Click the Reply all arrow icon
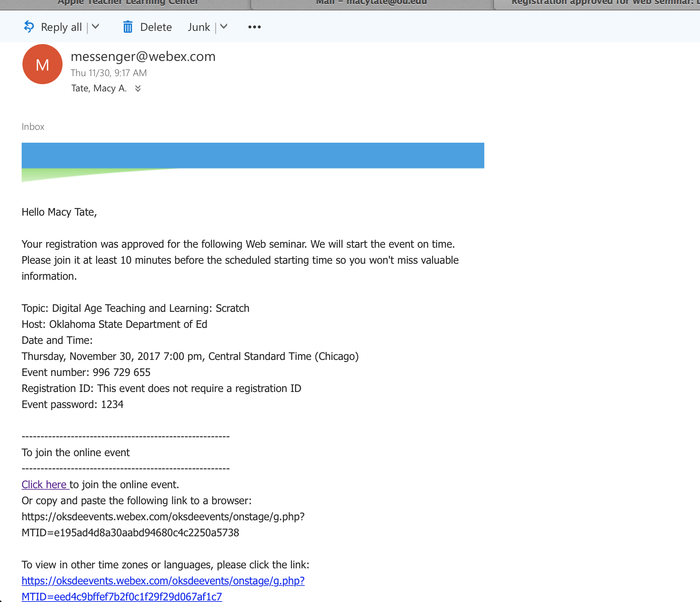The height and width of the screenshot is (602, 700). coord(29,27)
